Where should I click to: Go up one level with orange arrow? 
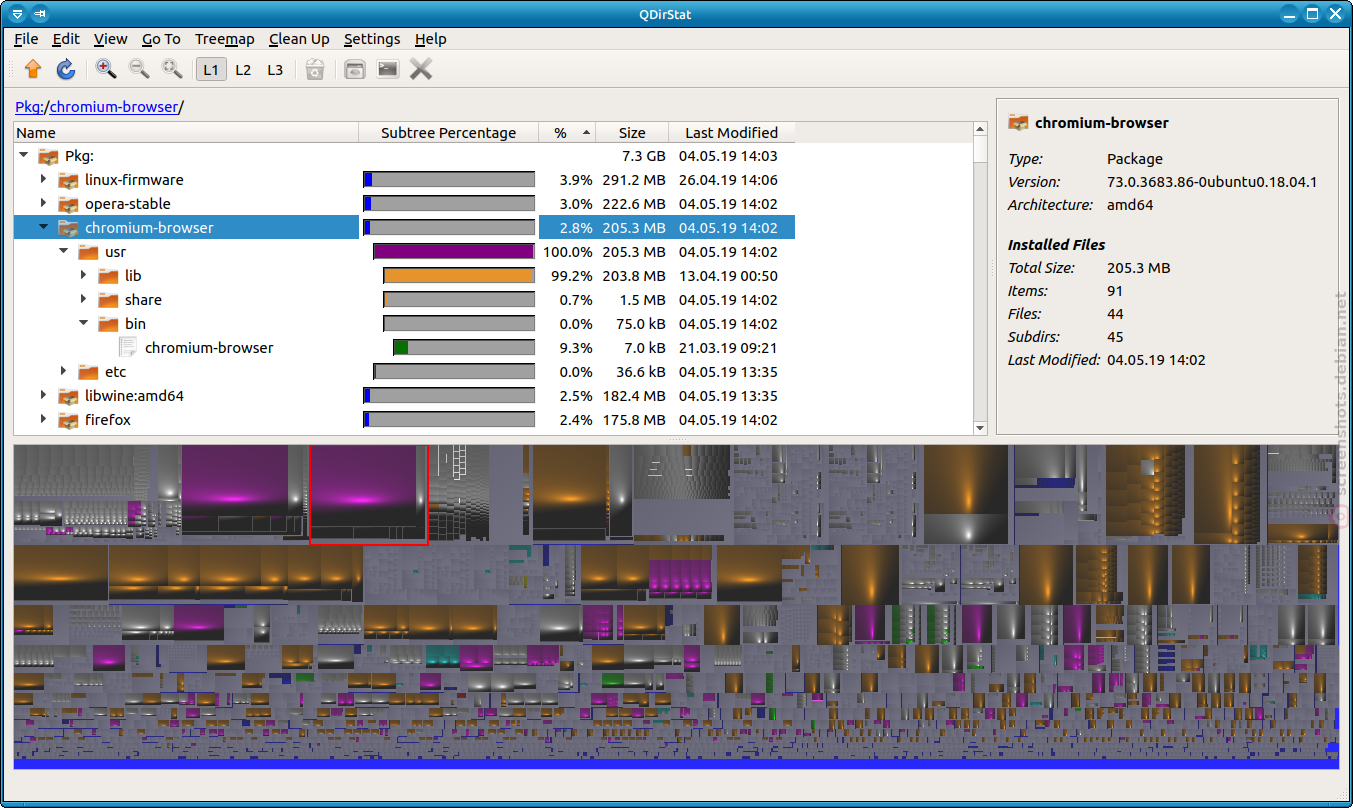pos(33,69)
